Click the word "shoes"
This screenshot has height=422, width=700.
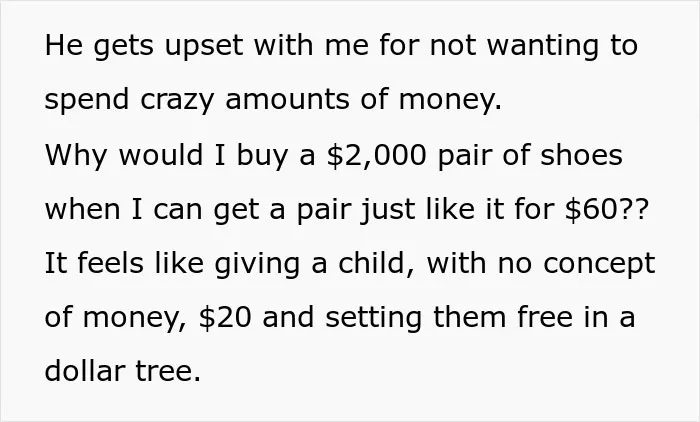pos(581,155)
